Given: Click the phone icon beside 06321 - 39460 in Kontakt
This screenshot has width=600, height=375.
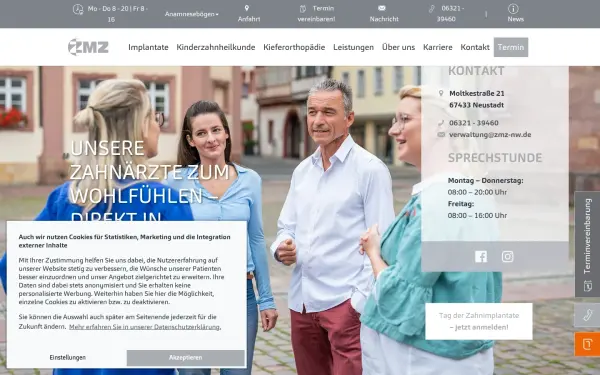Looking at the screenshot, I should (x=441, y=123).
